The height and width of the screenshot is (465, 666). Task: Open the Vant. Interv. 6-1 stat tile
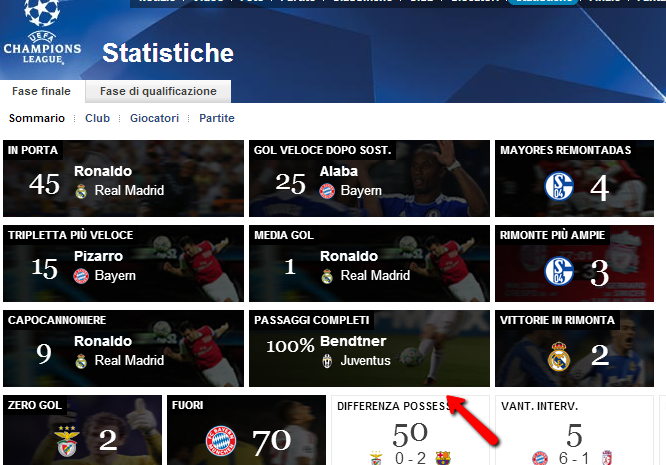click(x=574, y=430)
